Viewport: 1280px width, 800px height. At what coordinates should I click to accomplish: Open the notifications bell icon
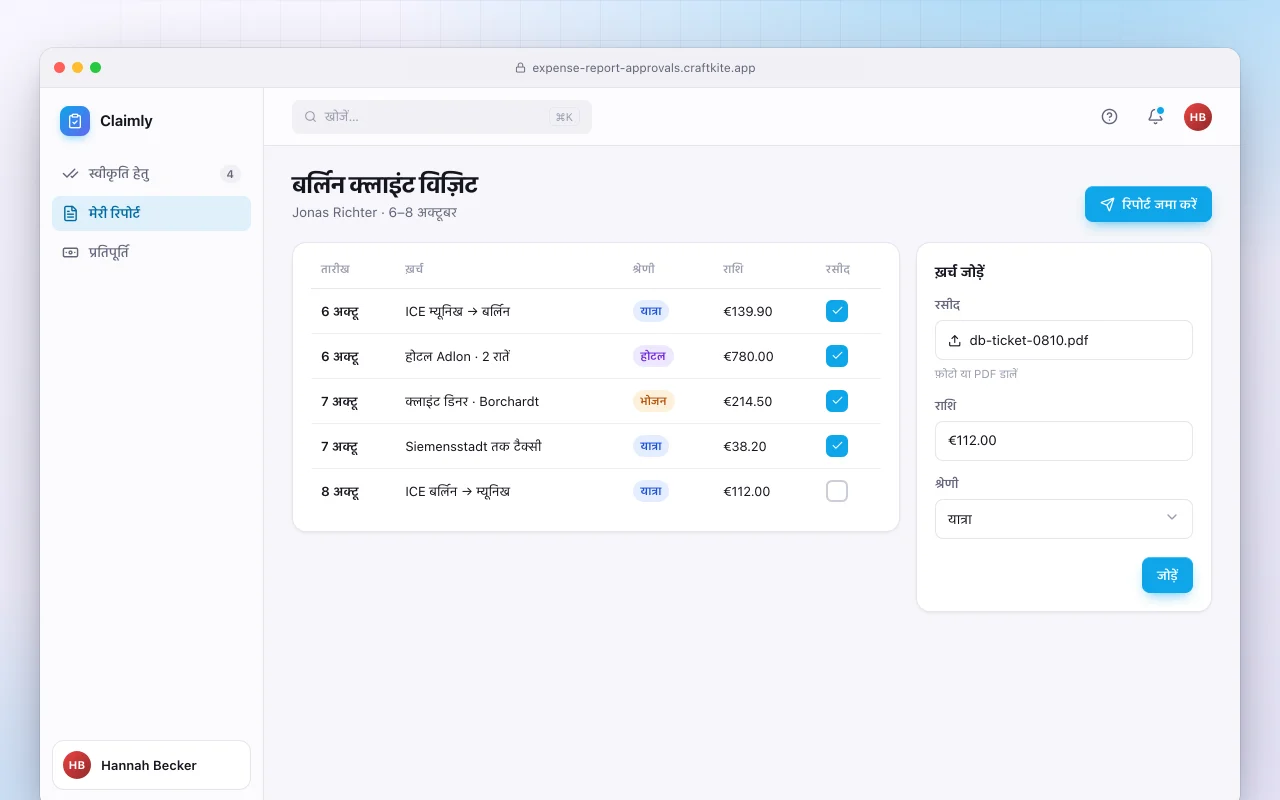pos(1155,117)
